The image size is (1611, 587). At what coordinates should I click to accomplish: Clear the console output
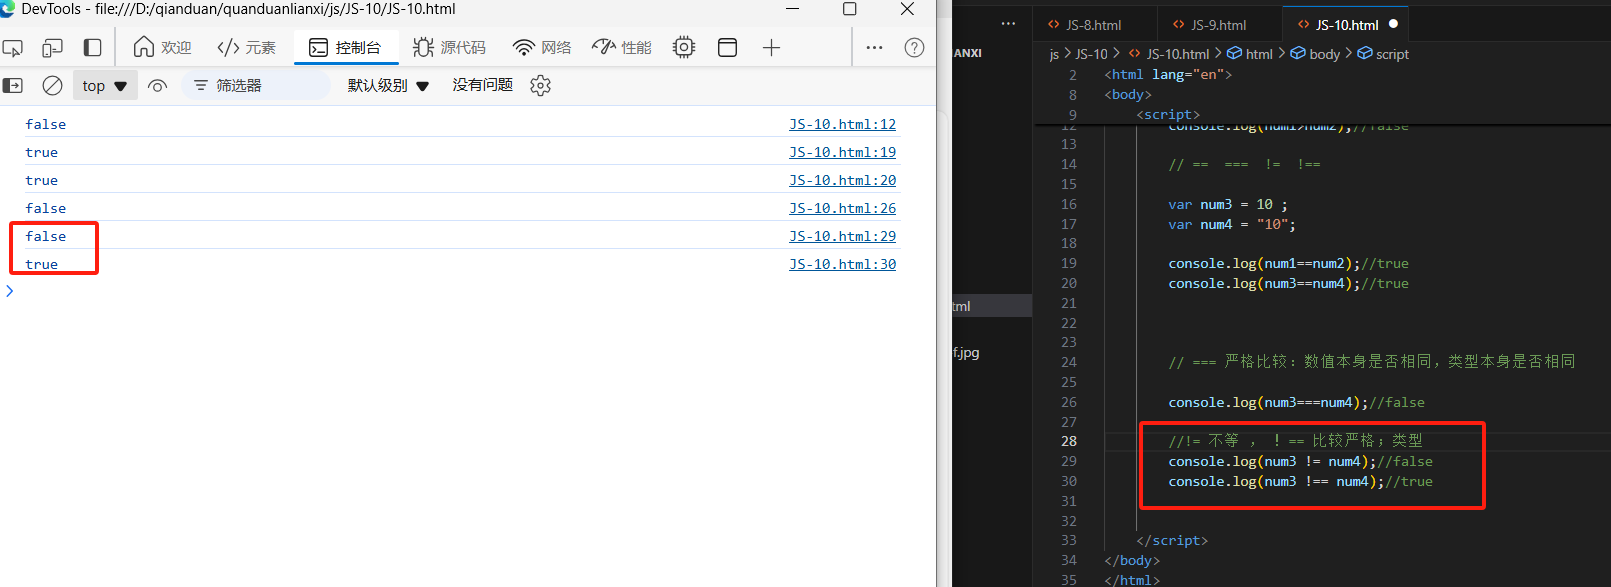click(52, 86)
